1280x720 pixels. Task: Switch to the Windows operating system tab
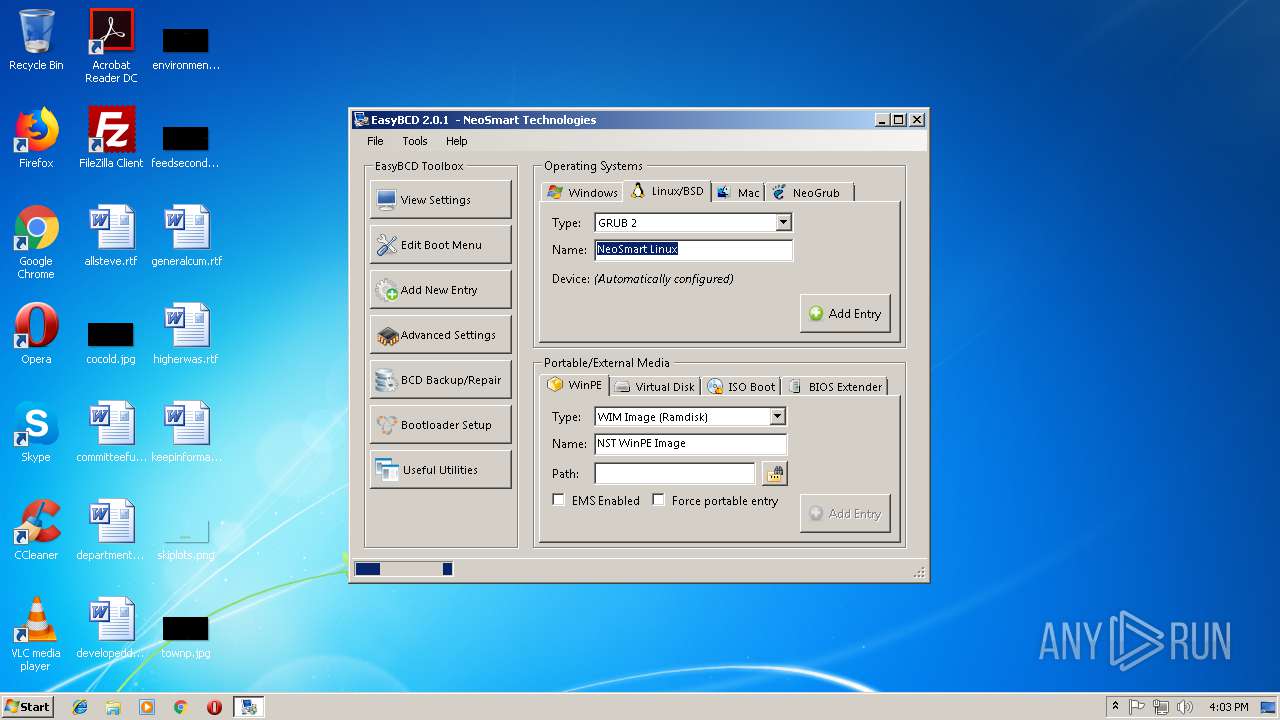click(x=582, y=192)
